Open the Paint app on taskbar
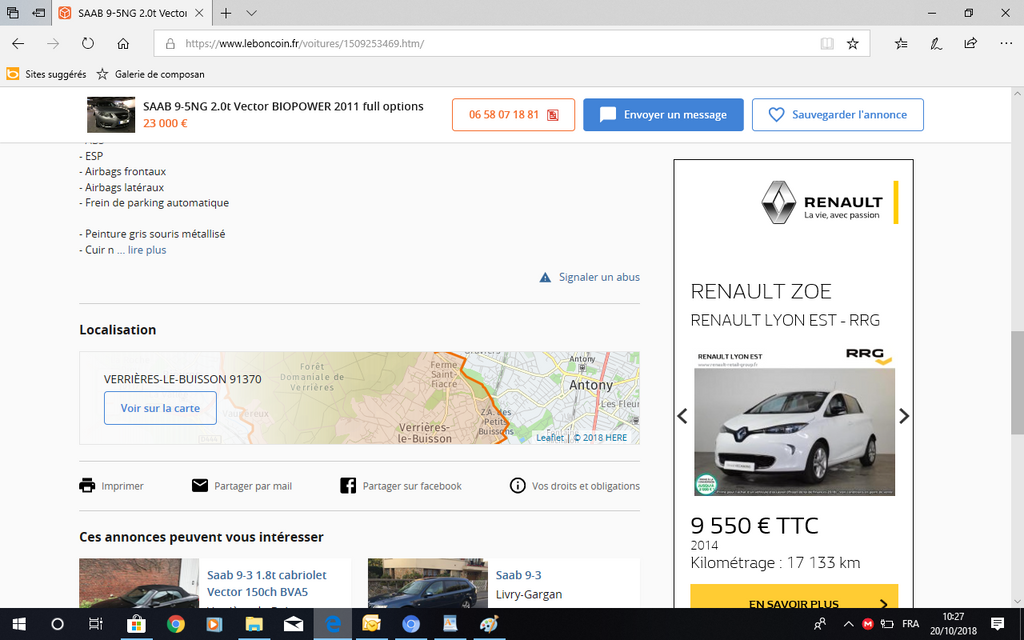Image resolution: width=1024 pixels, height=640 pixels. [488, 624]
